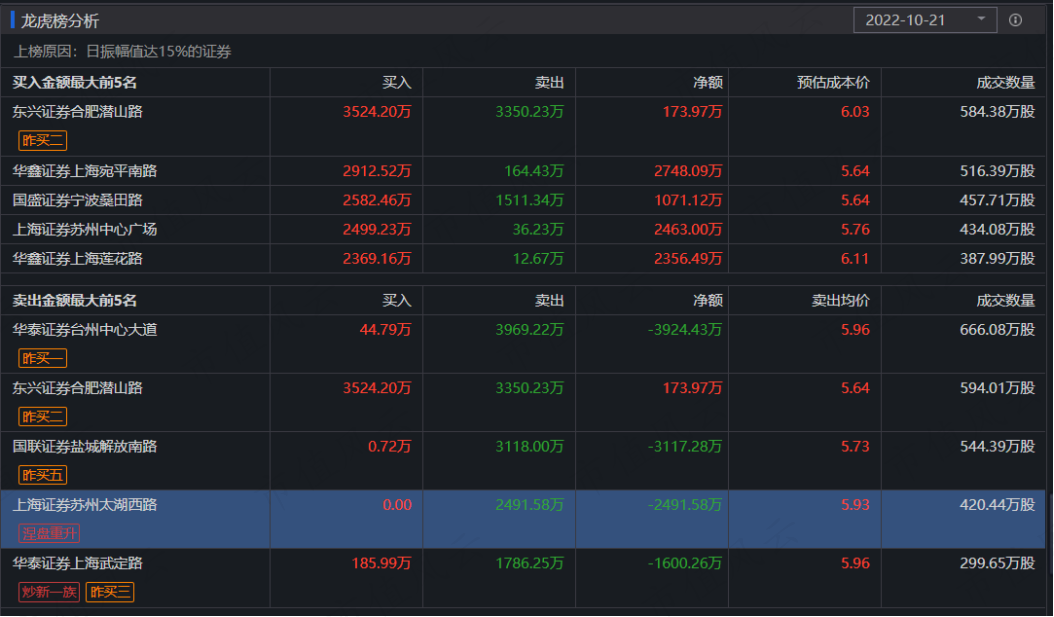Select the 华鑫证券上海宛平南路 row
The height and width of the screenshot is (617, 1054).
pyautogui.click(x=523, y=171)
